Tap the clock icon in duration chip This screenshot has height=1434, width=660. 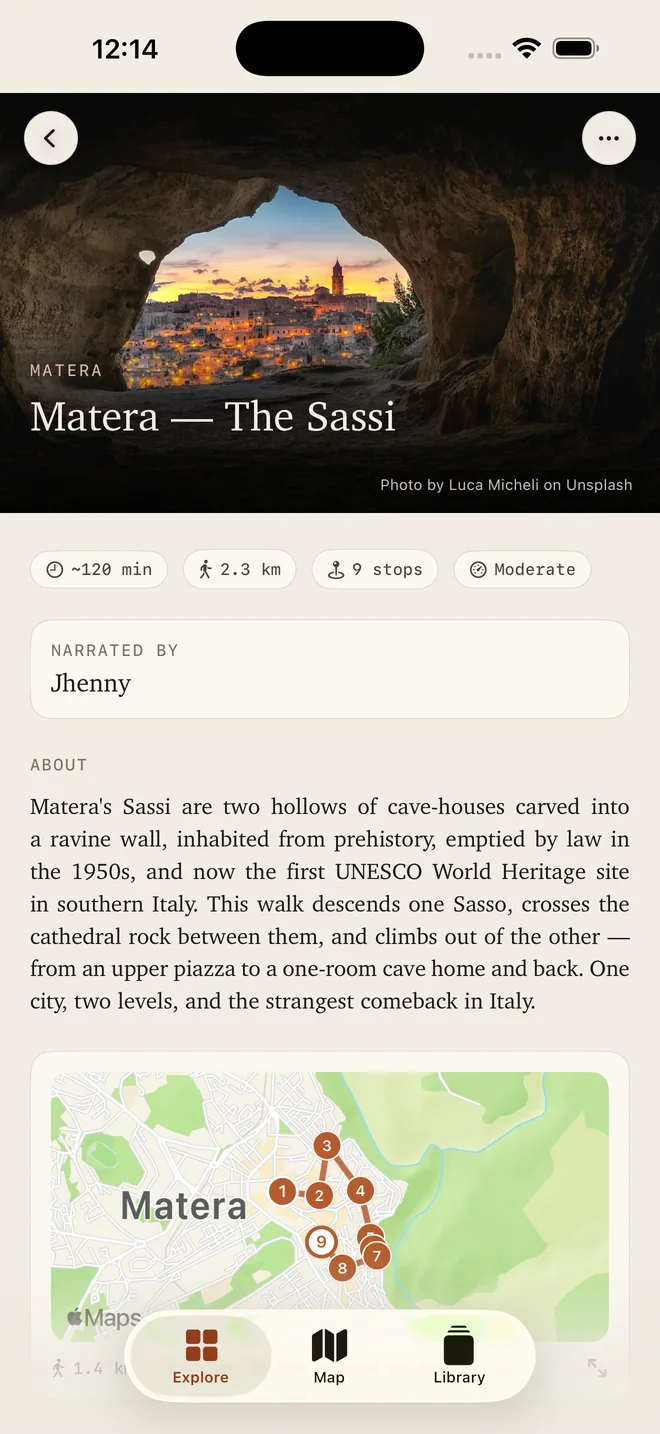tap(55, 569)
